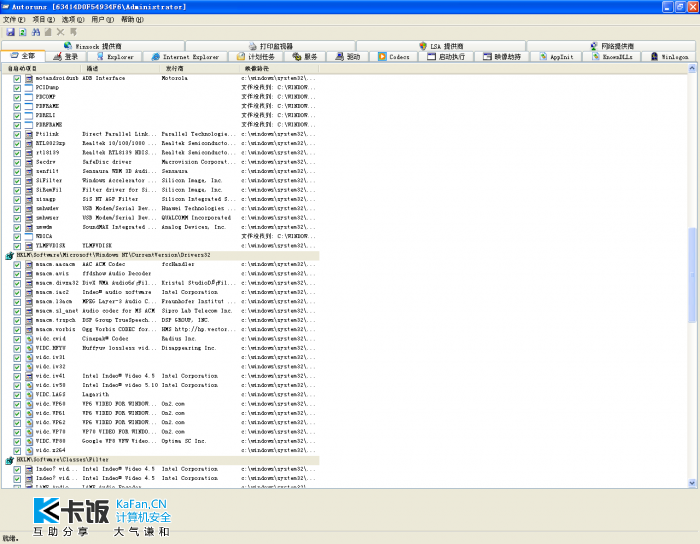Click the Delete X toolbar icon
This screenshot has width=700, height=544.
point(61,32)
